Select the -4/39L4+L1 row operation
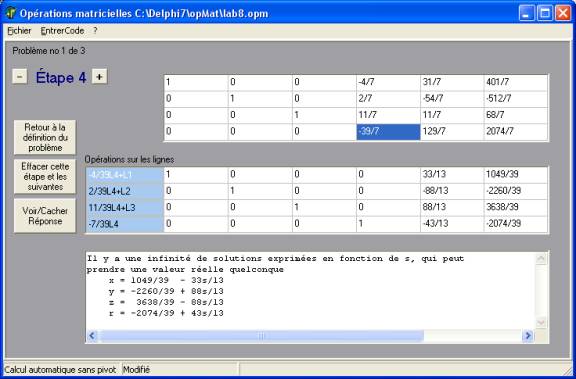 125,175
